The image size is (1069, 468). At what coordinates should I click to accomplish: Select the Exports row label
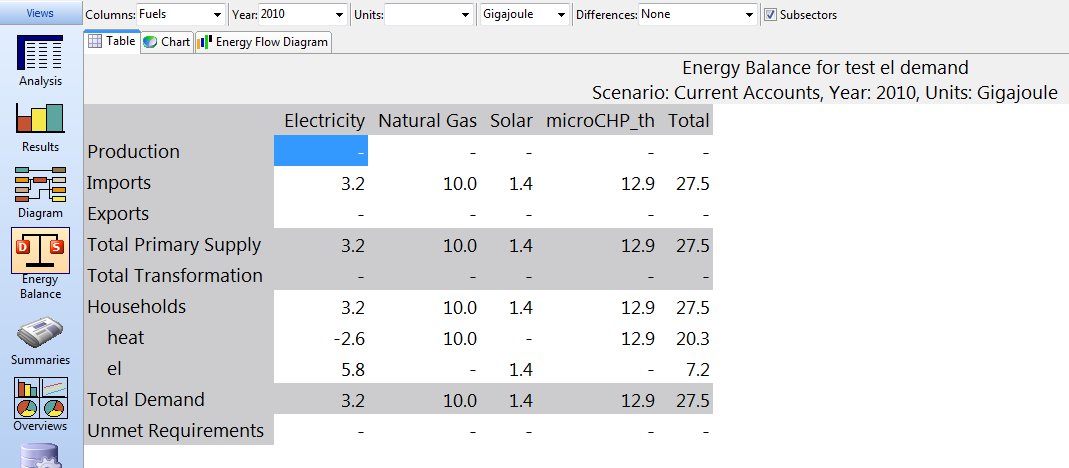pos(179,213)
